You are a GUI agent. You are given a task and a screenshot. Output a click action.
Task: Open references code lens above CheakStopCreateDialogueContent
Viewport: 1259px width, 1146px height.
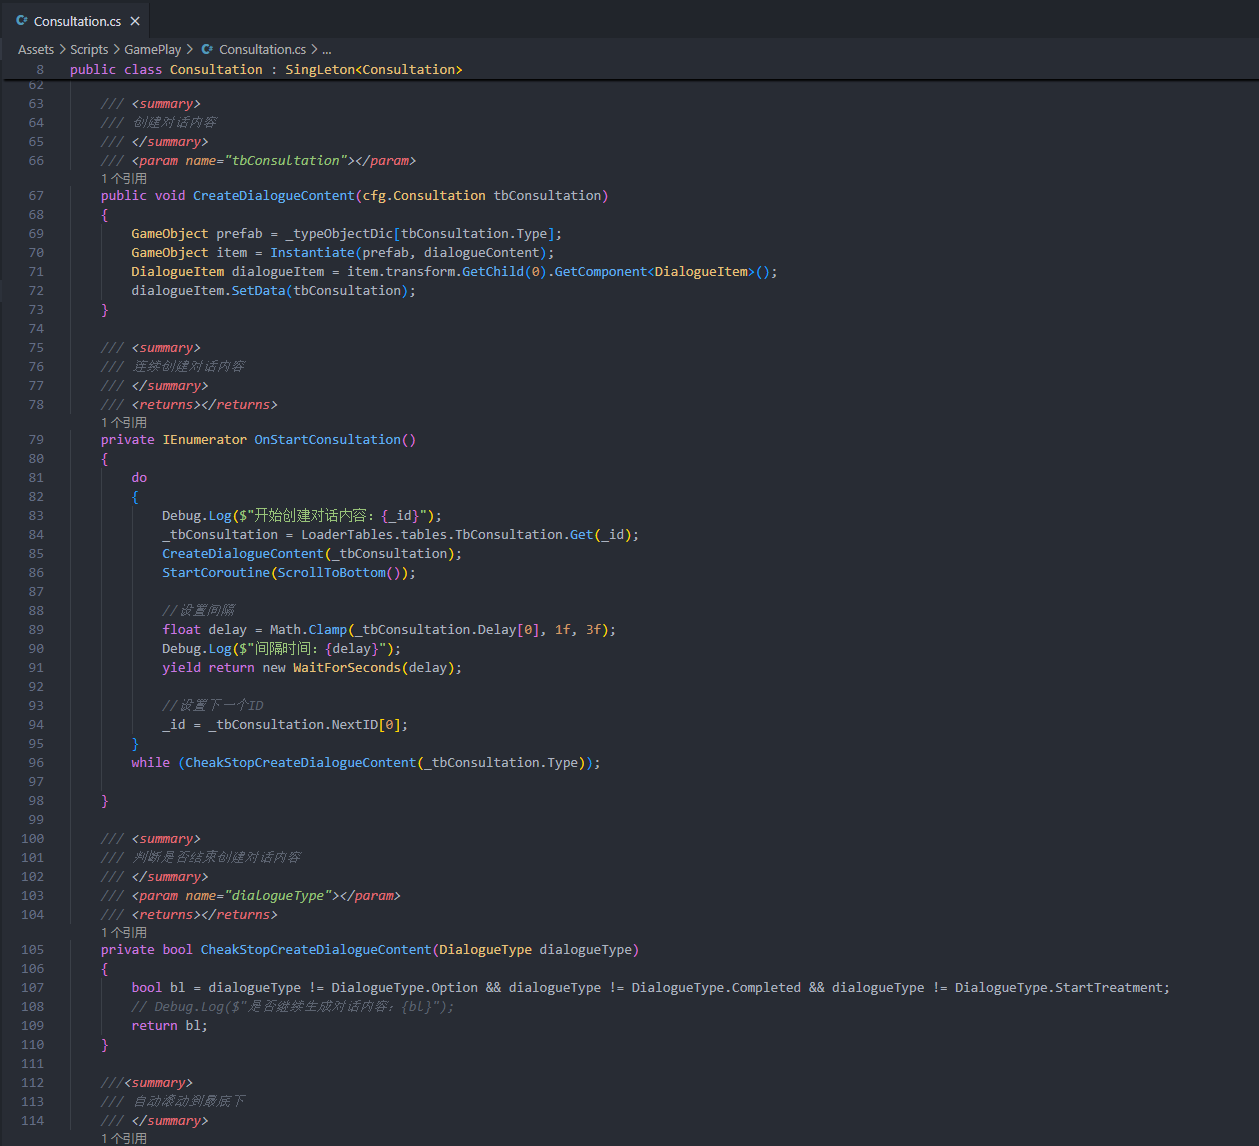pyautogui.click(x=124, y=932)
